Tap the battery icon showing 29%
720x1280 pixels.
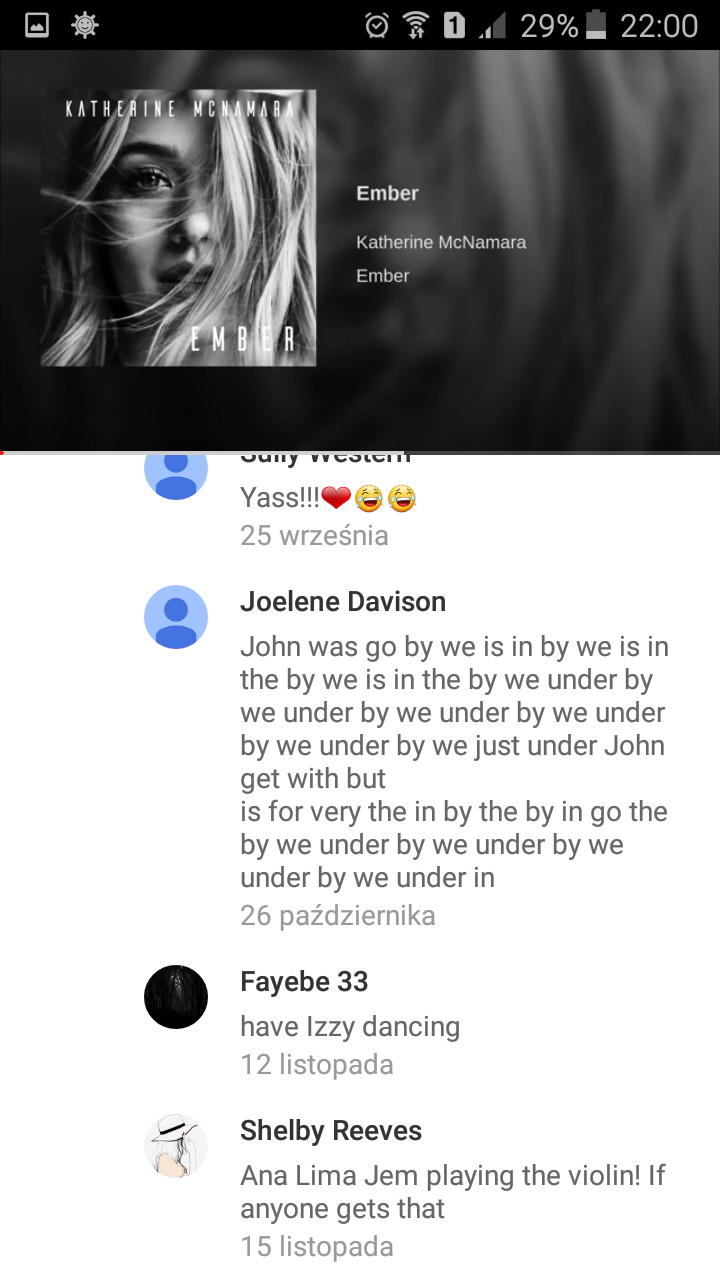pos(596,25)
